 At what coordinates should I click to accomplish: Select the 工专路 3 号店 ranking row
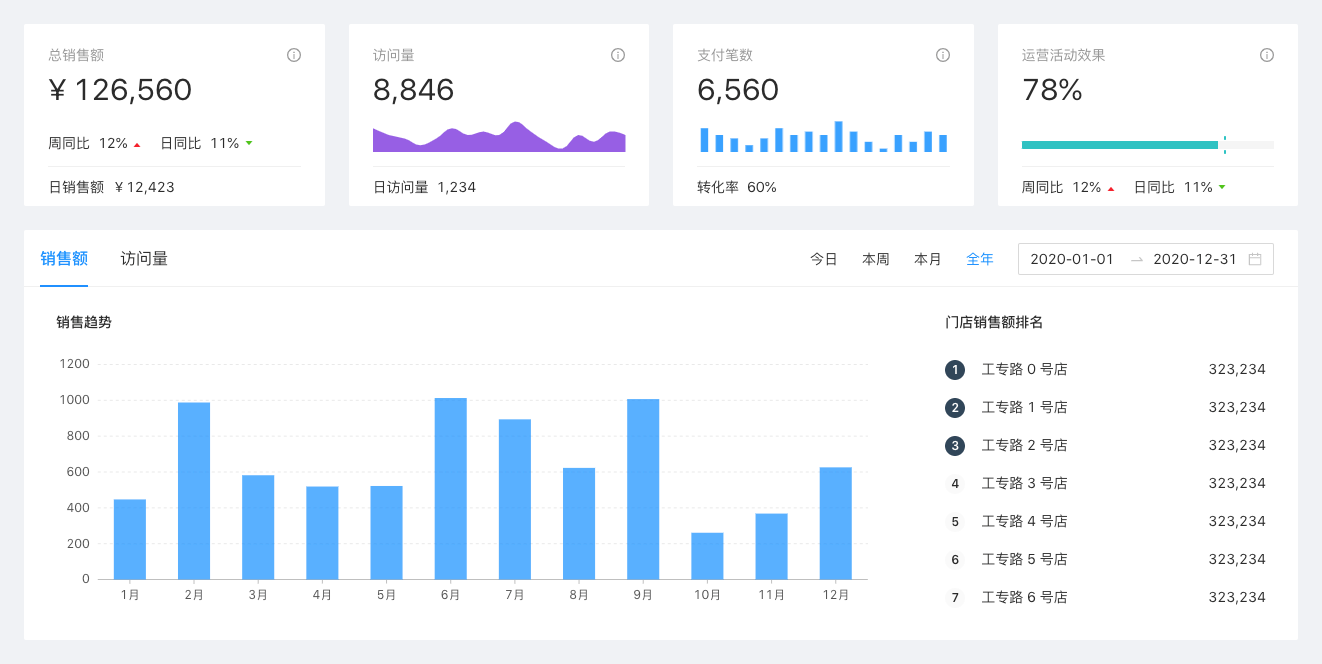(1105, 484)
